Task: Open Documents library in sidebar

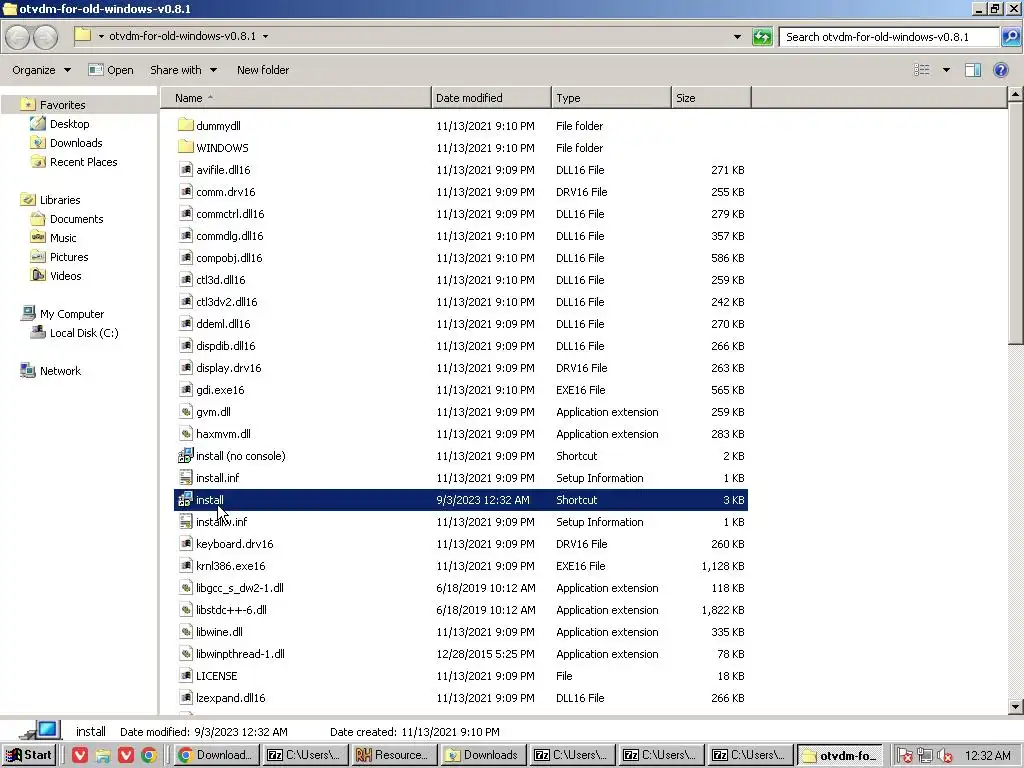Action: point(76,219)
